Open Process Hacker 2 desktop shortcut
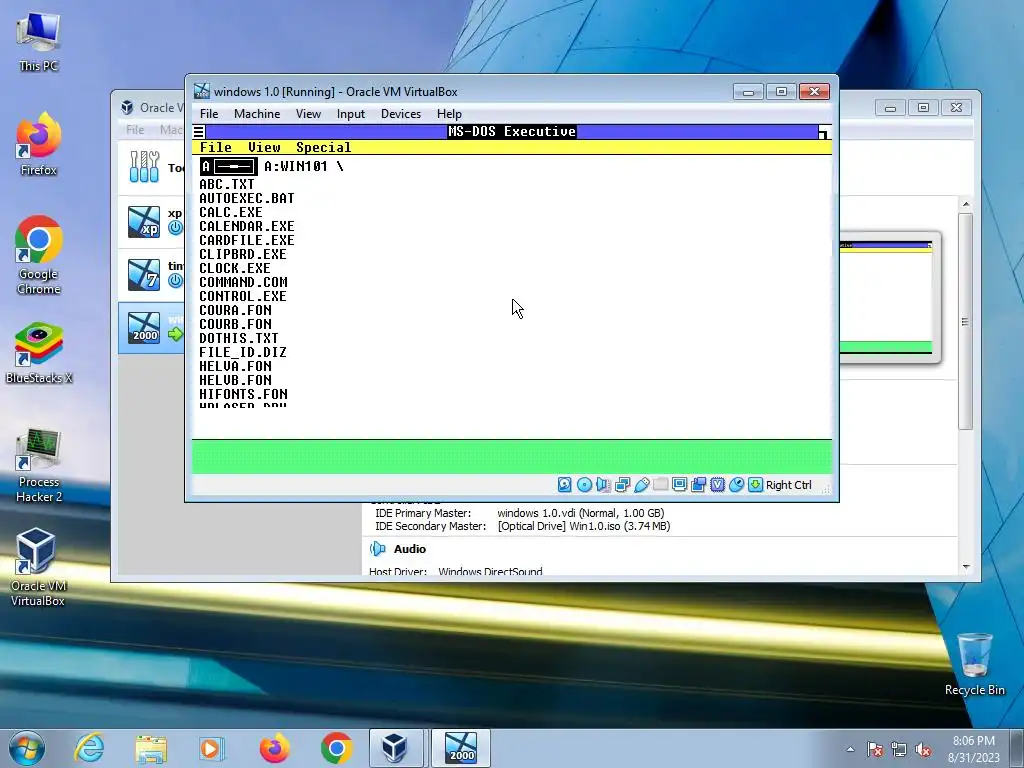The width and height of the screenshot is (1024, 768). click(39, 465)
